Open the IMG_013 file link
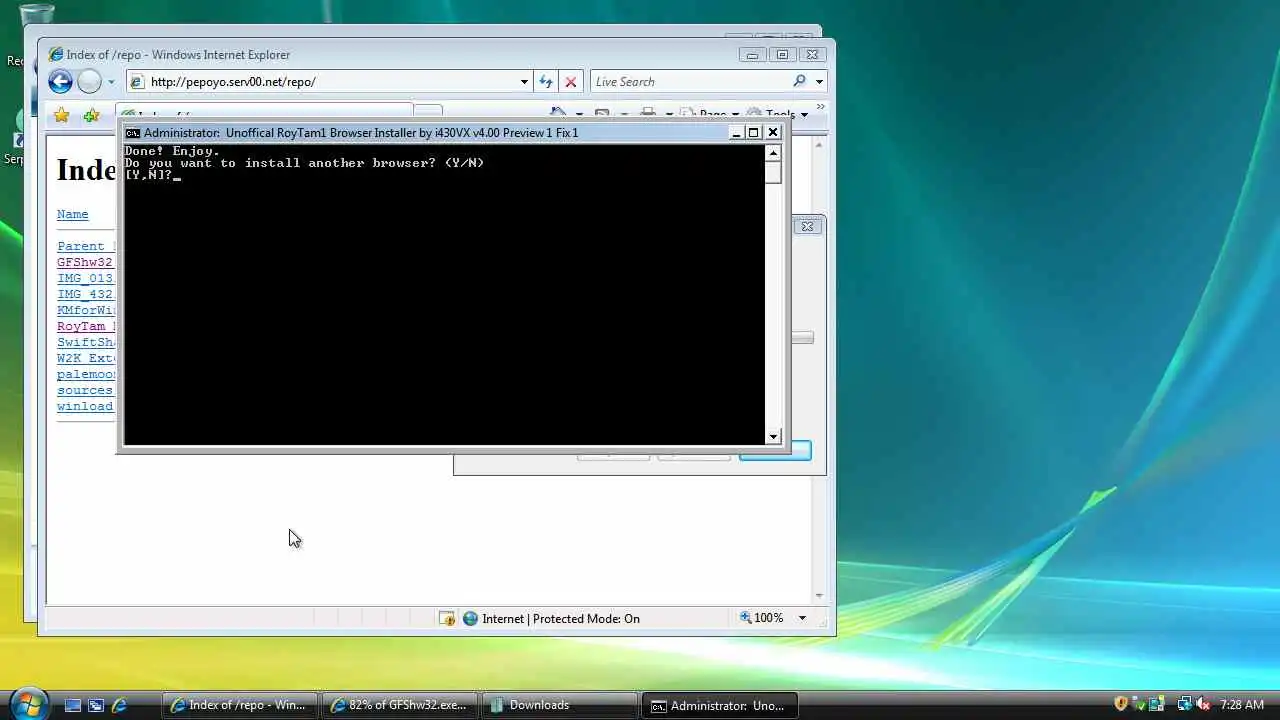Viewport: 1280px width, 720px height. click(85, 278)
